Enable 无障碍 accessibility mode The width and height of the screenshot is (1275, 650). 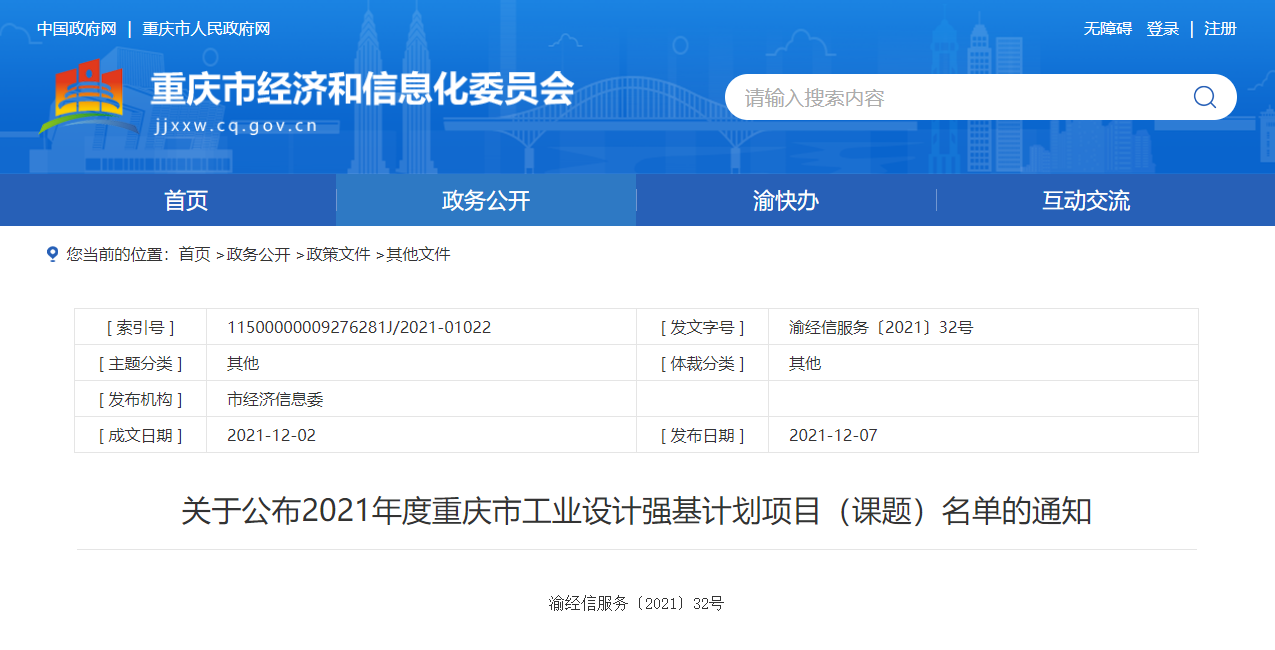tap(1107, 29)
